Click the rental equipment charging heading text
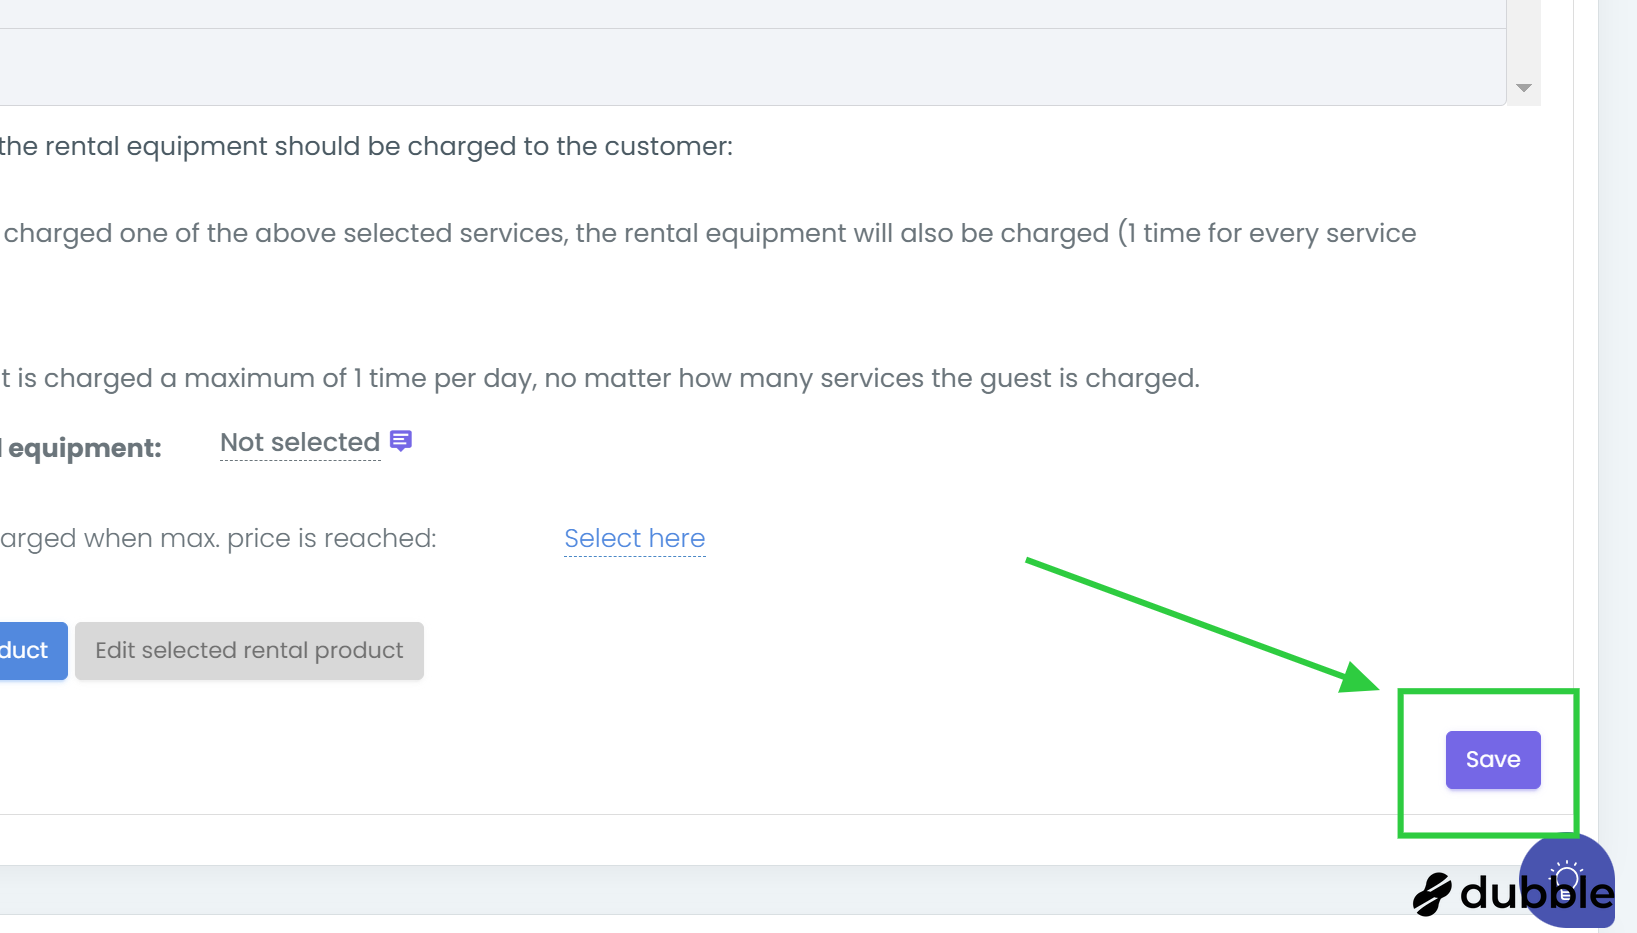 coord(366,147)
